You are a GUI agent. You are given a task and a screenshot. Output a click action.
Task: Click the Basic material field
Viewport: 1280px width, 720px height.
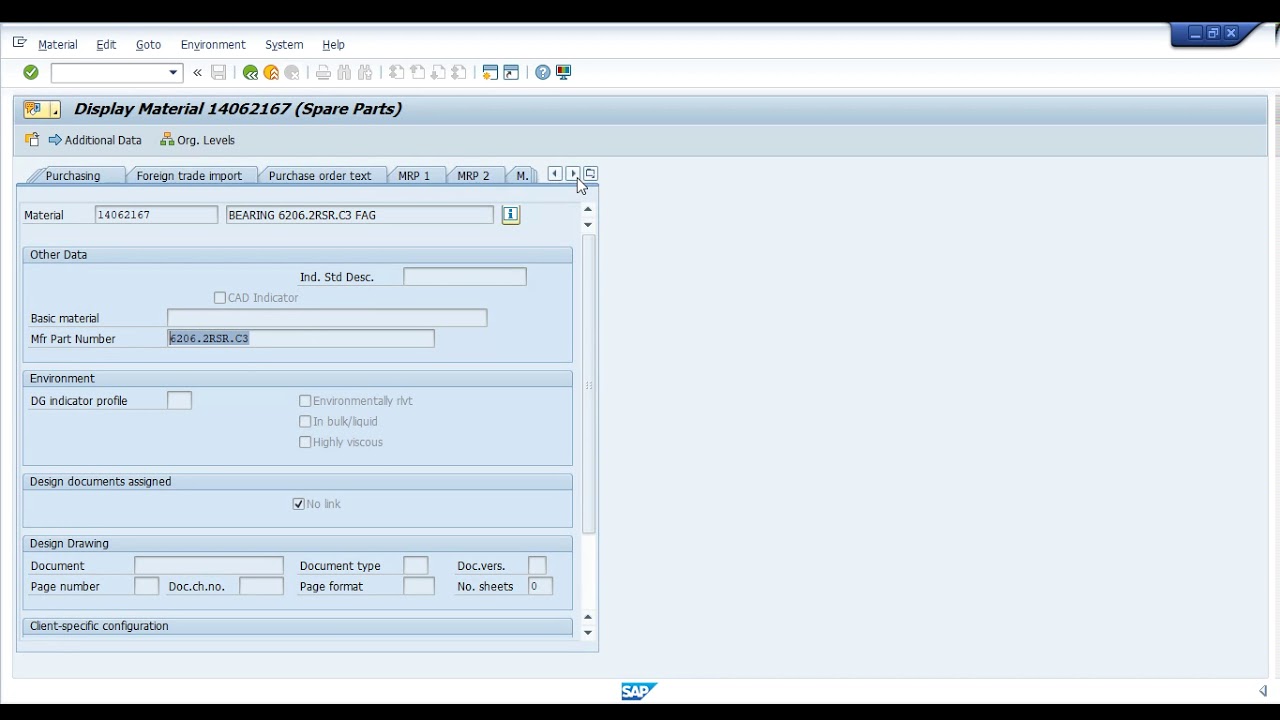pyautogui.click(x=327, y=318)
